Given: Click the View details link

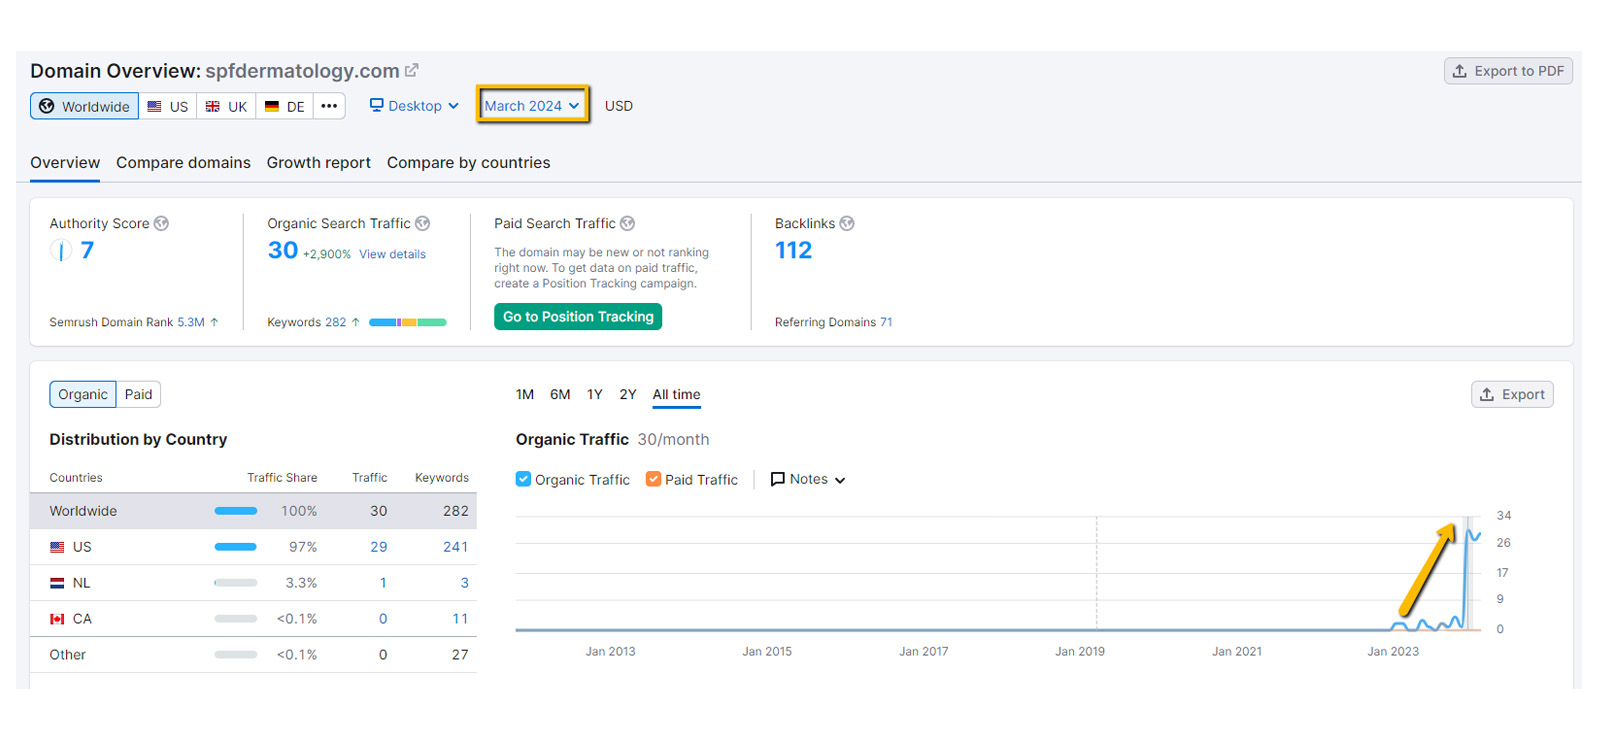Looking at the screenshot, I should pos(392,255).
